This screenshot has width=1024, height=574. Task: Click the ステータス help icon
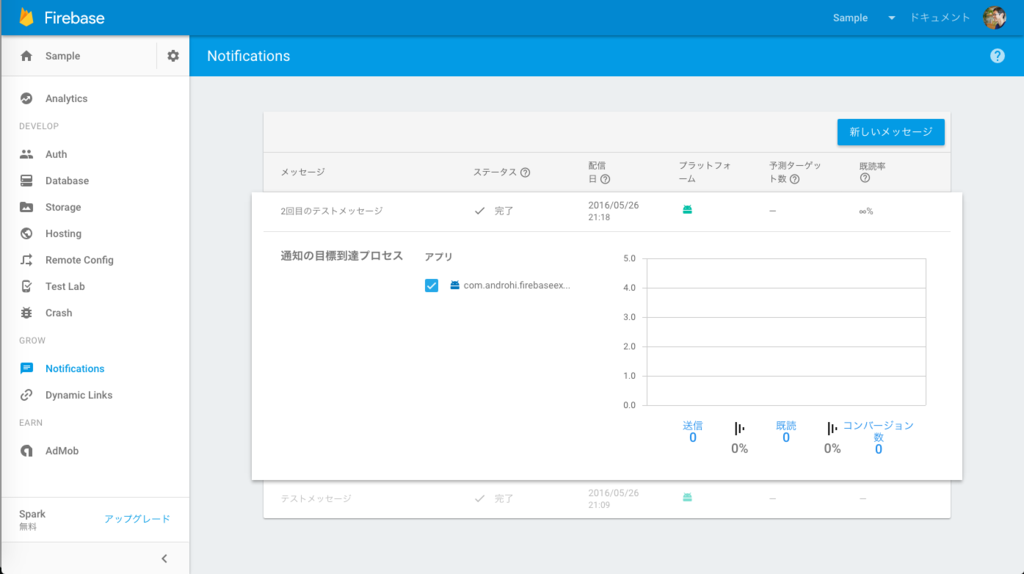click(525, 172)
